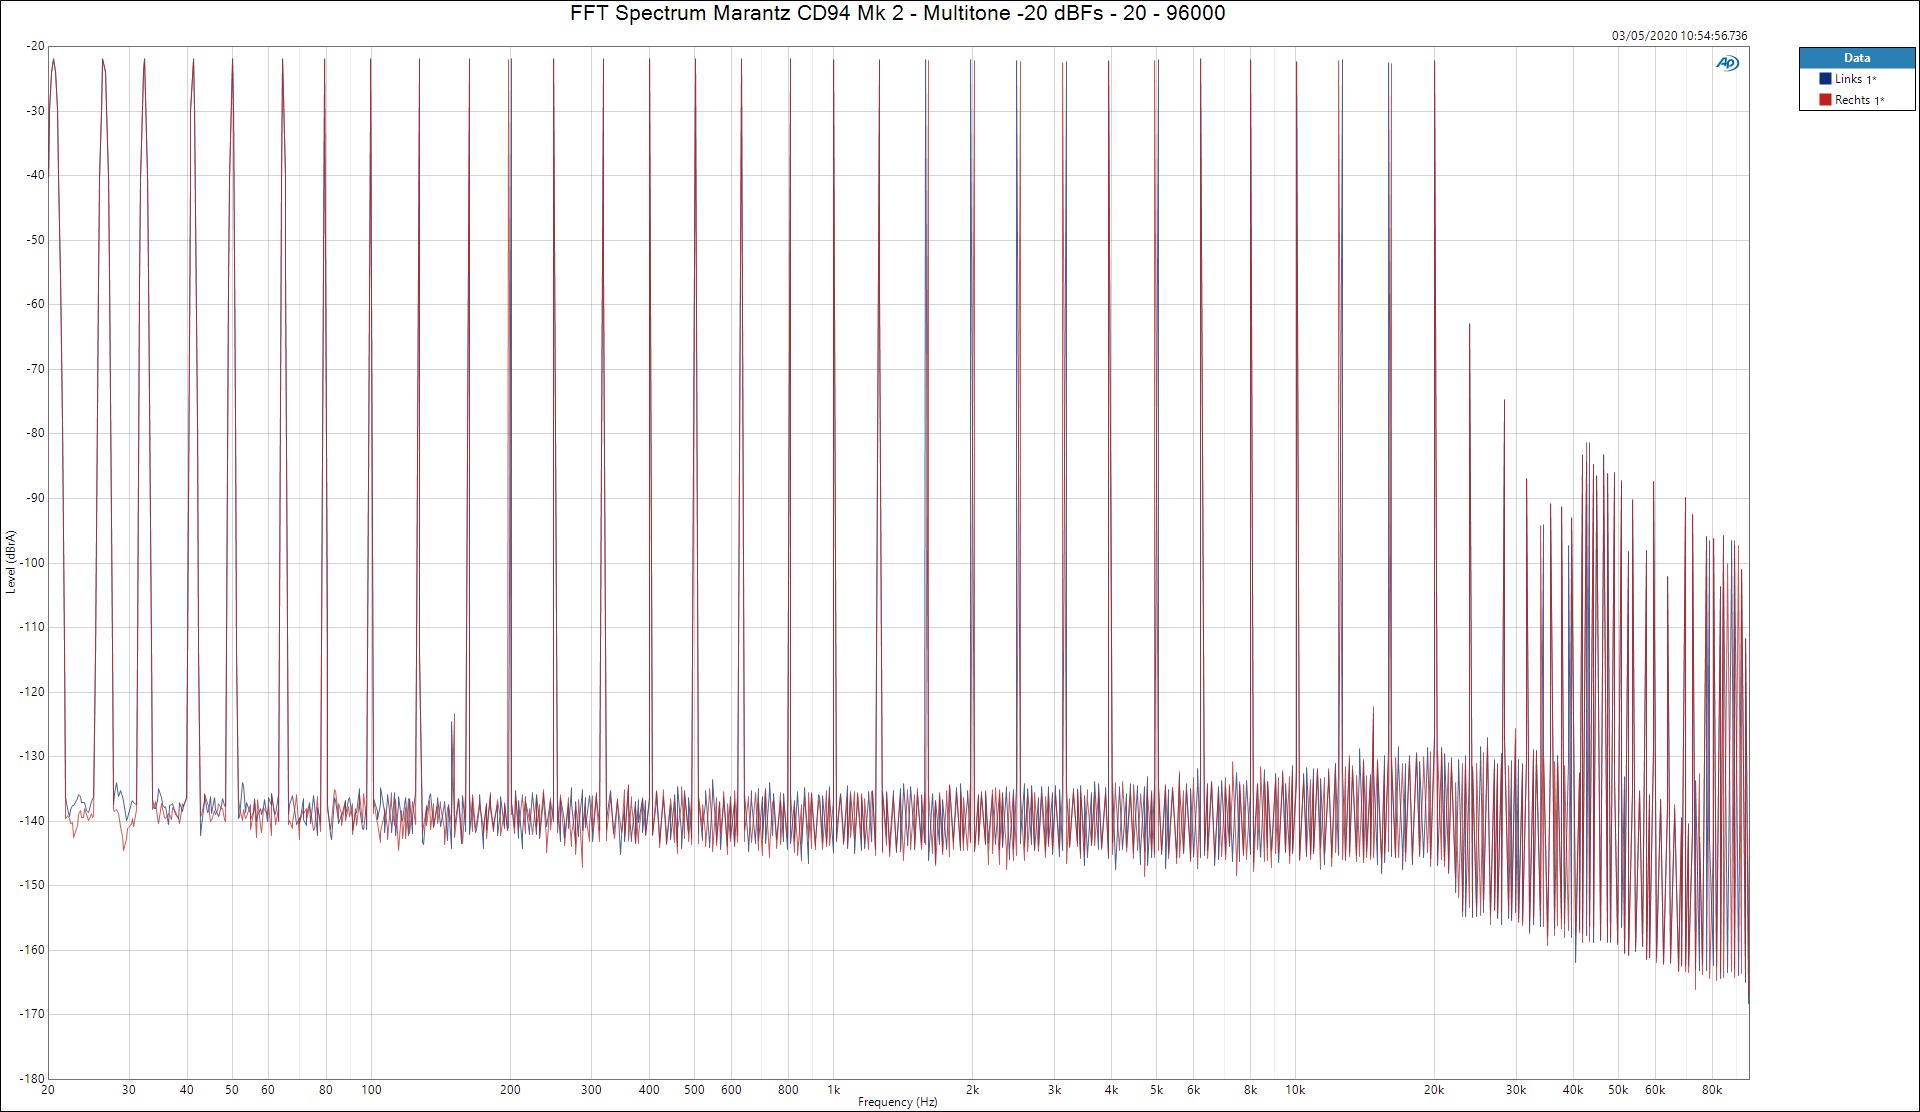Click the Frequency (Hz) axis label
This screenshot has width=1920, height=1112.
[897, 1102]
